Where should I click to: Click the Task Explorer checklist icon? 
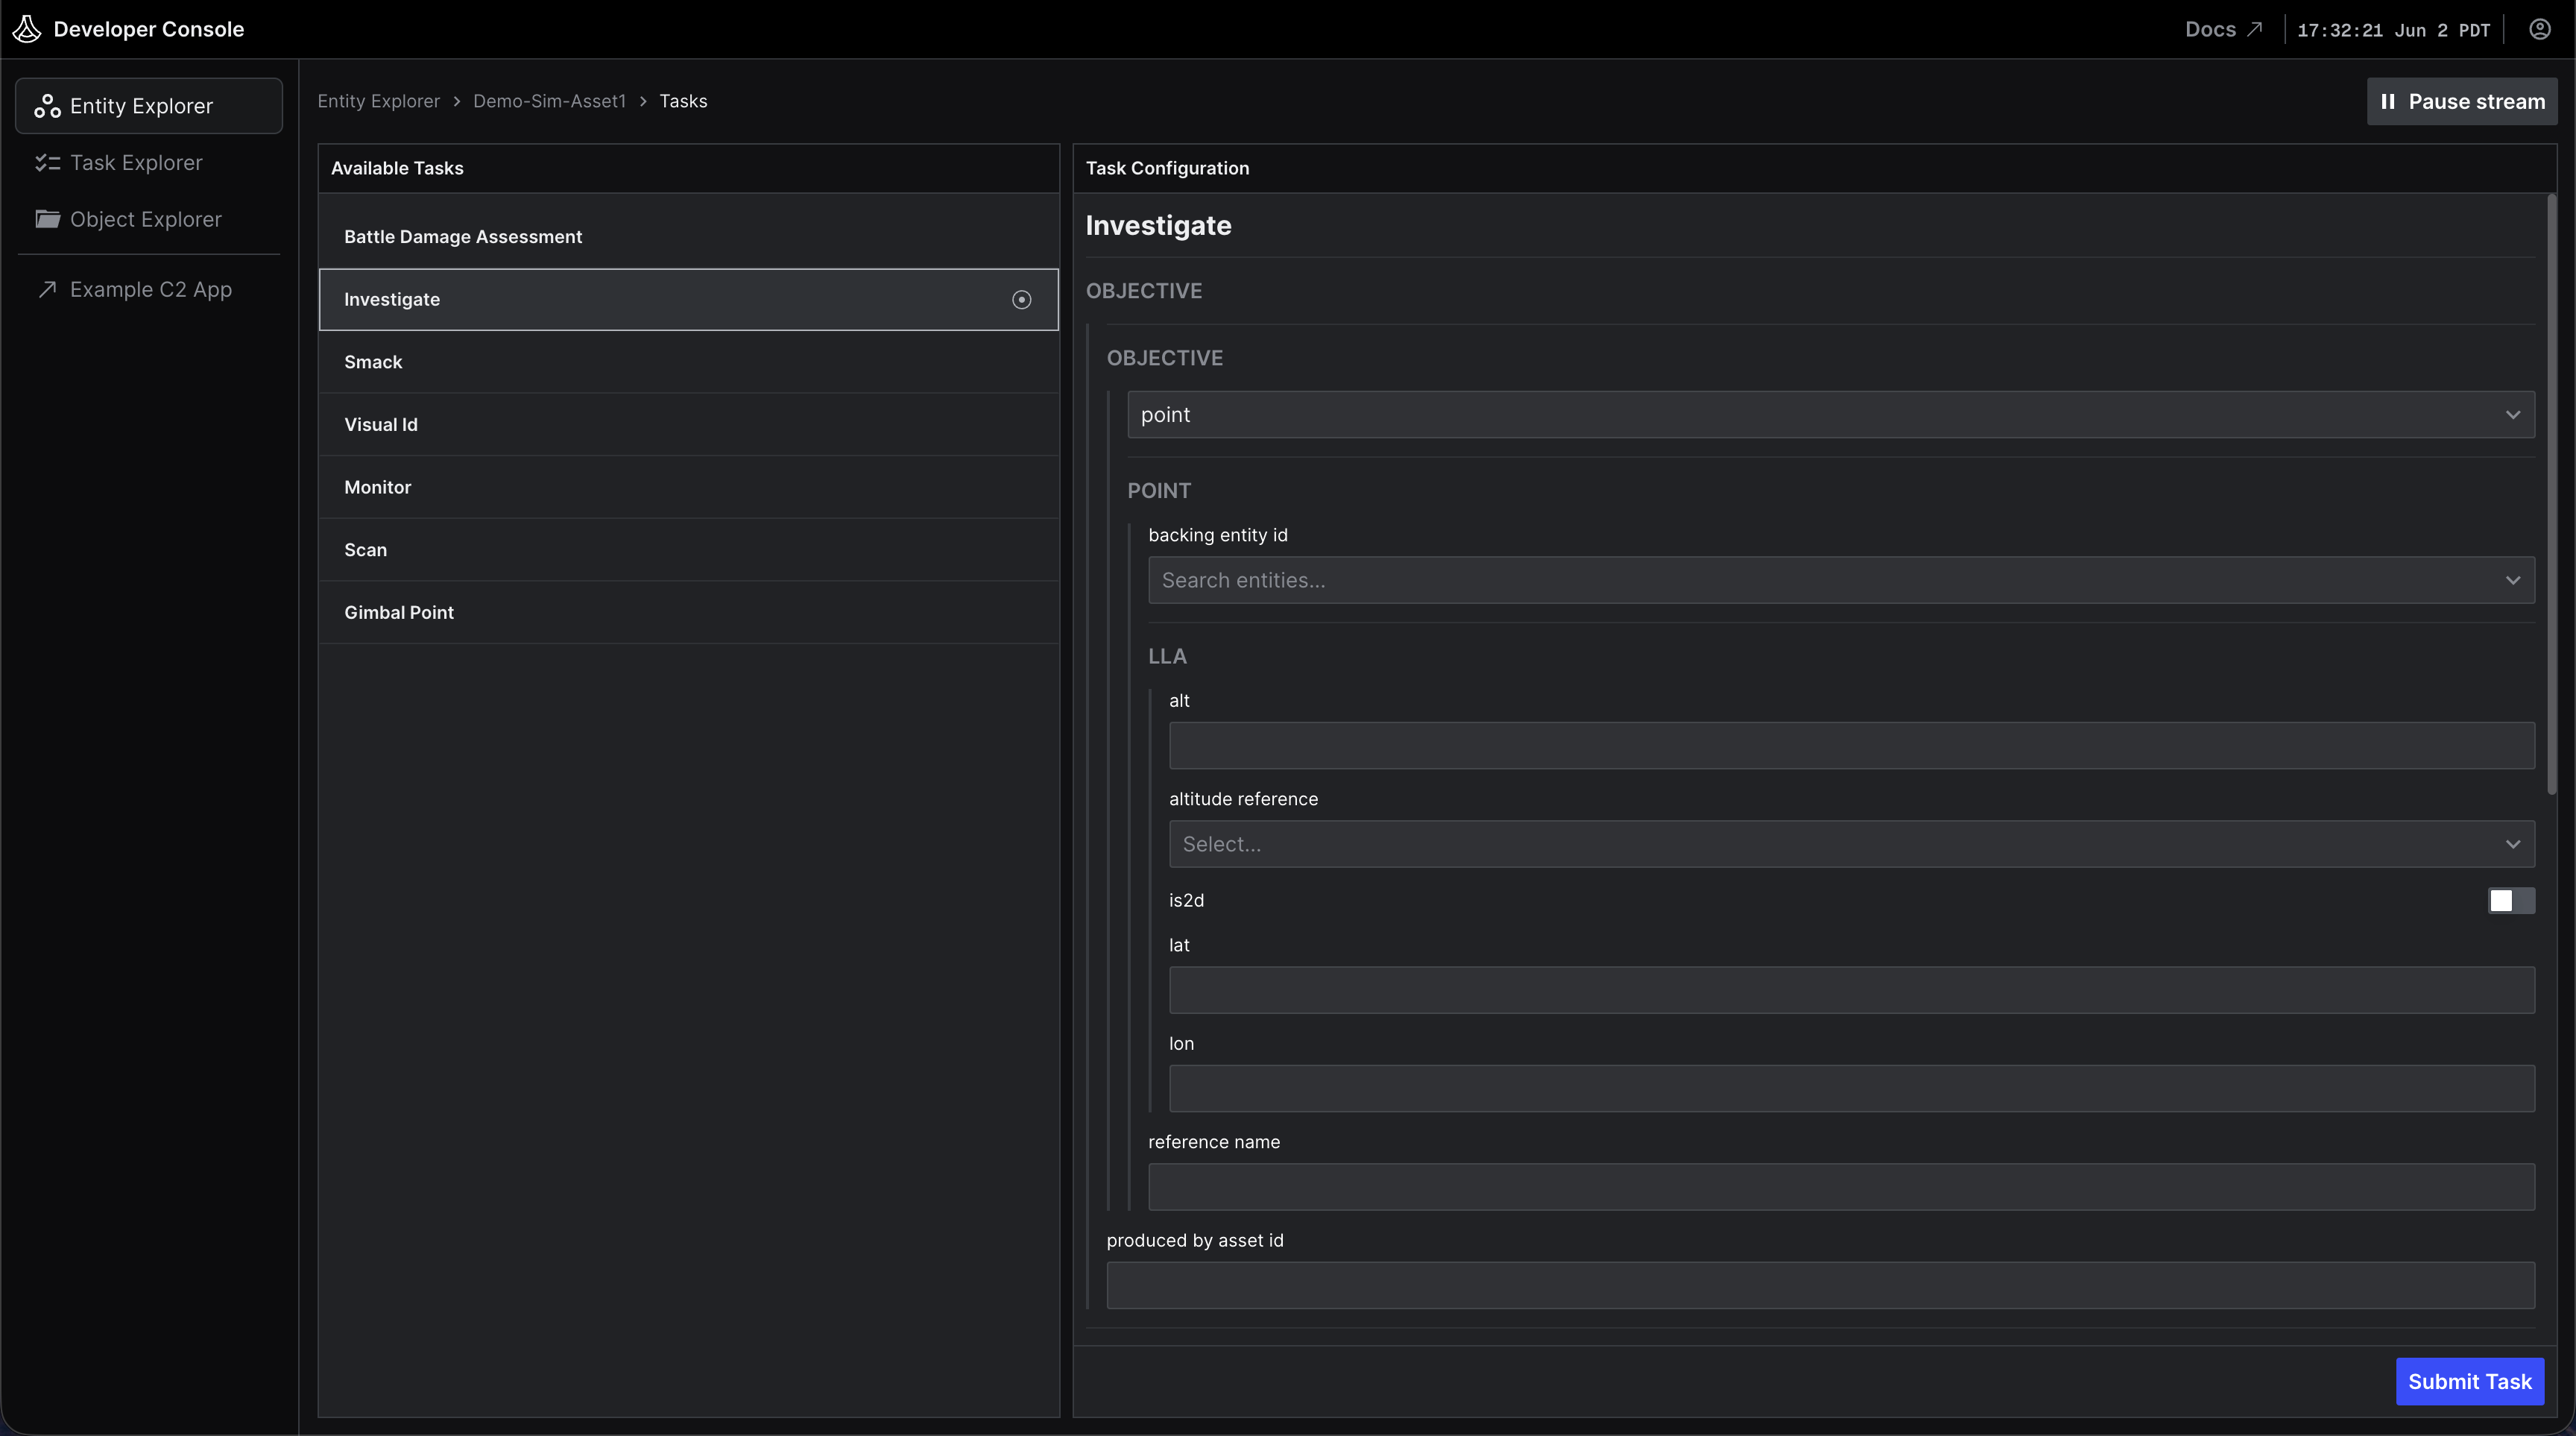(47, 162)
